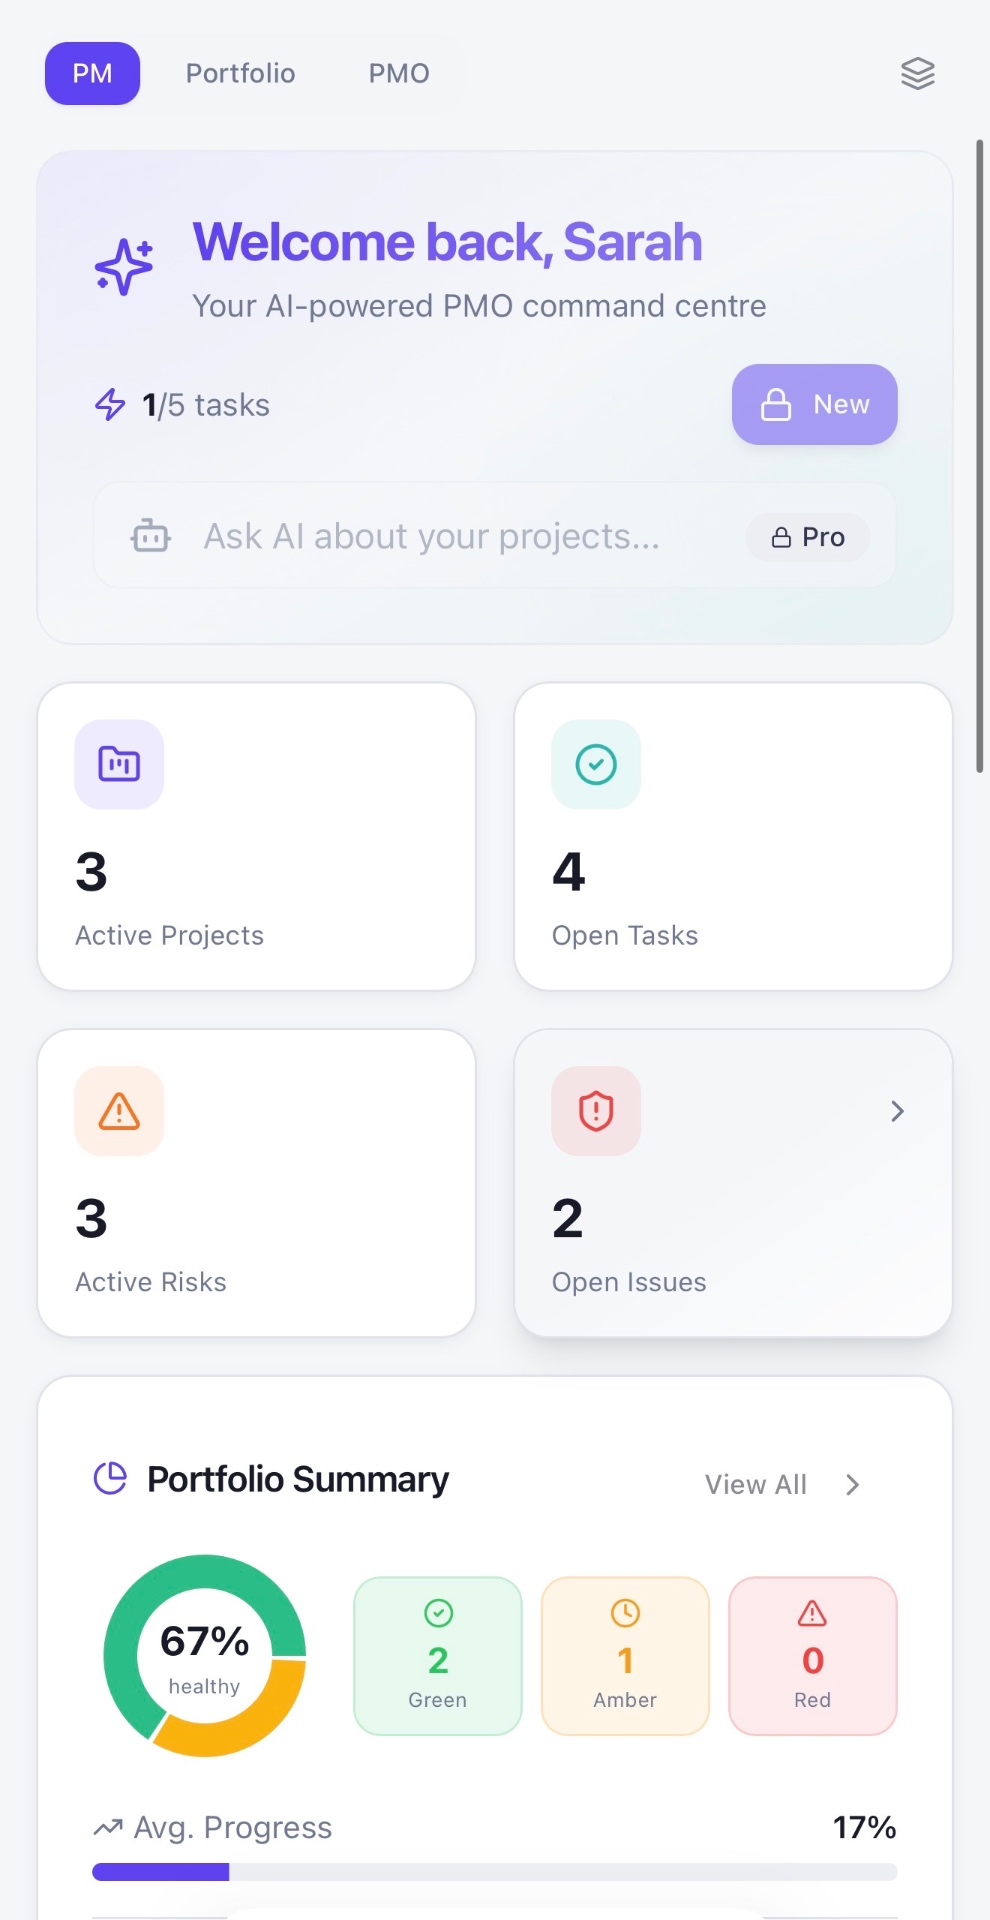Open the PMO tab

point(399,73)
